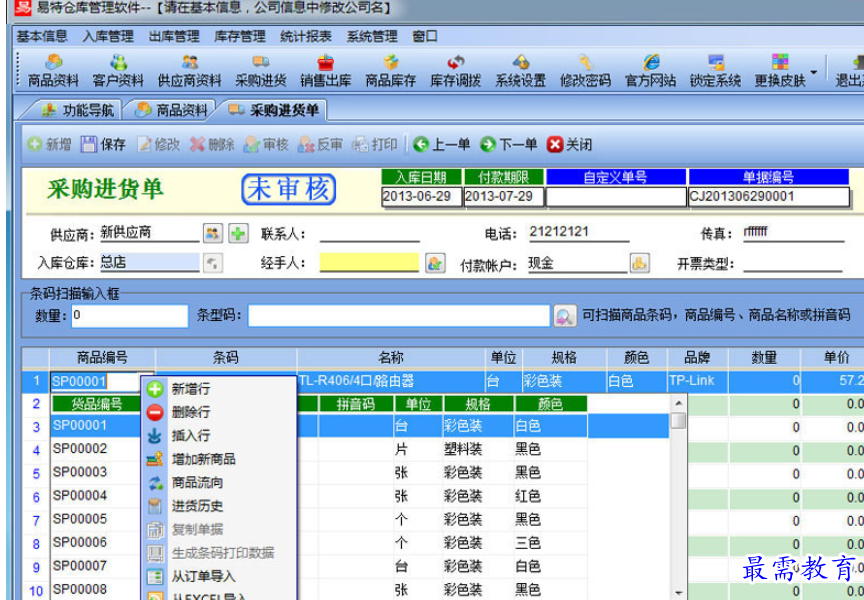The height and width of the screenshot is (600, 864).
Task: Open 统计报表 menu
Action: [306, 36]
